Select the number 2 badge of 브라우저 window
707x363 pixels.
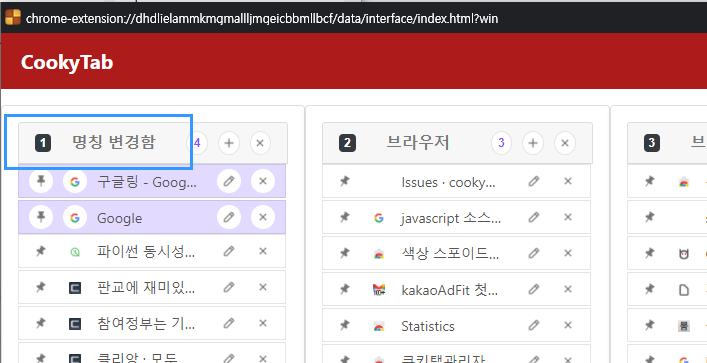[347, 143]
